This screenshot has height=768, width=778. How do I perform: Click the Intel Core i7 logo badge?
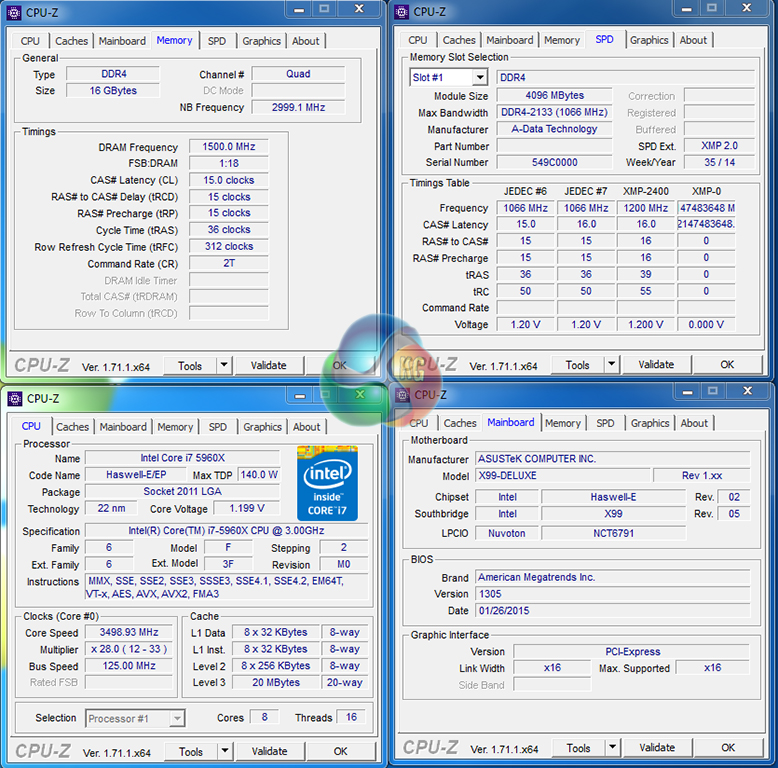coord(327,483)
